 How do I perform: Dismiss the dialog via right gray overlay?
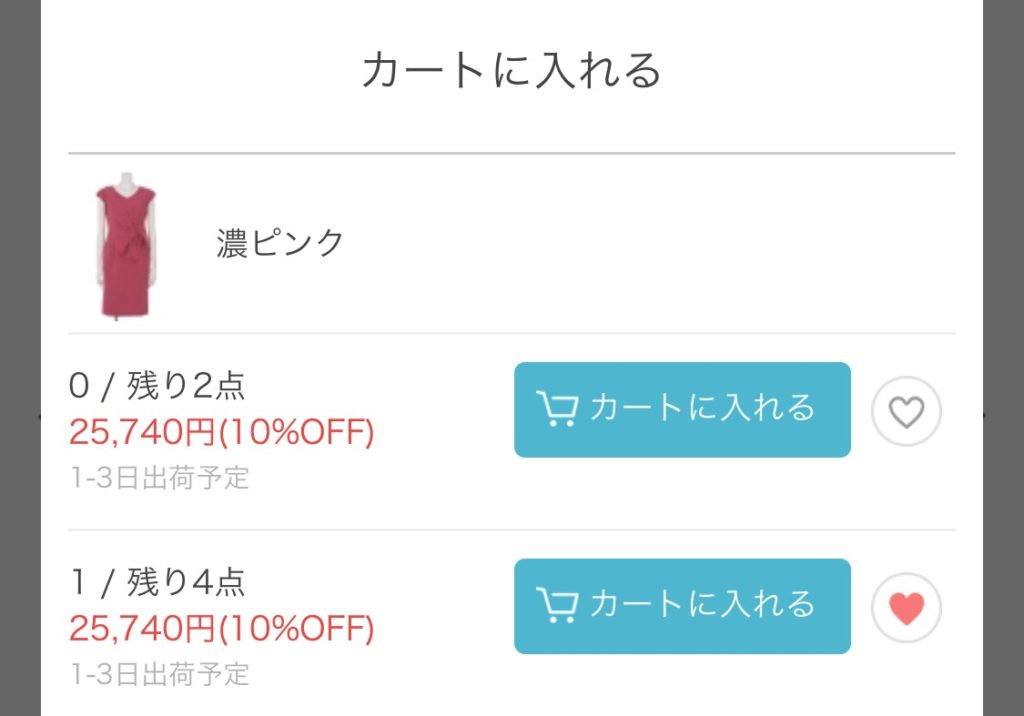pos(1004,358)
